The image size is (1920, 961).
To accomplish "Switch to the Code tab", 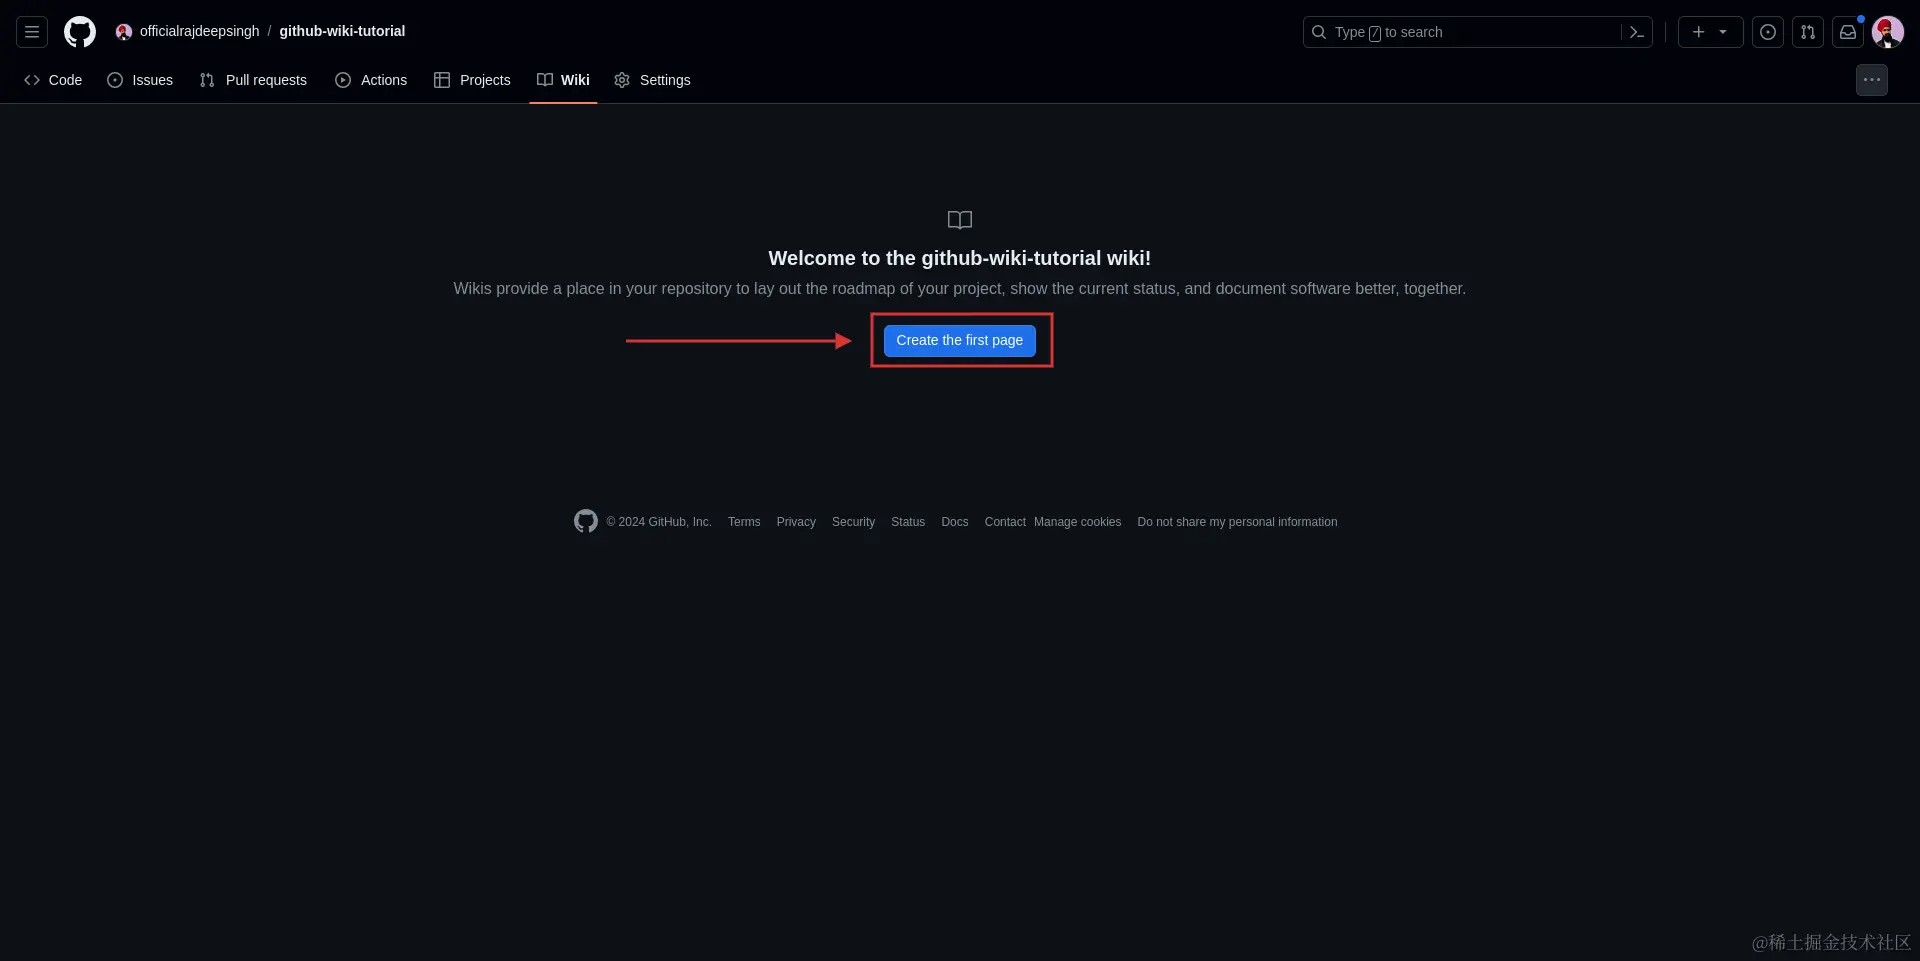I will tap(53, 80).
